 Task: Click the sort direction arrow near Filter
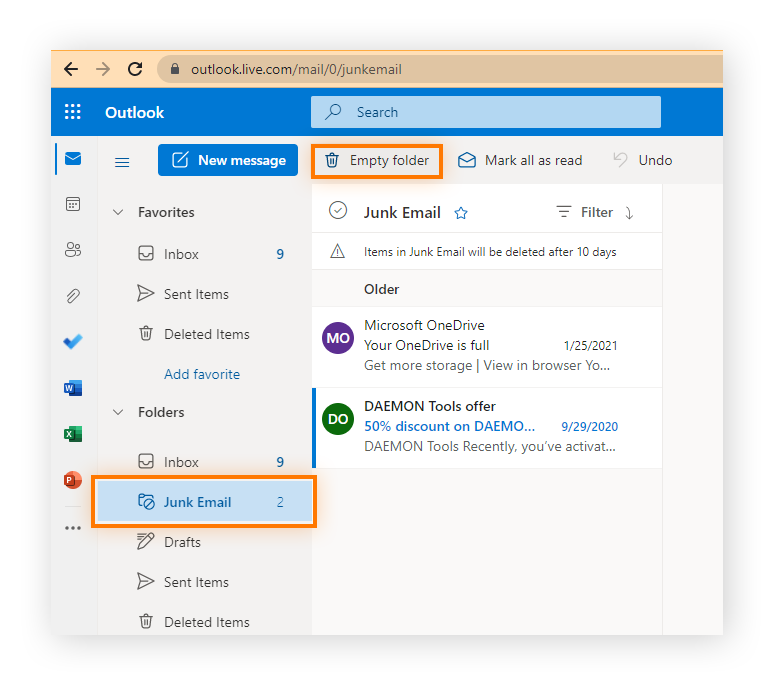click(629, 213)
